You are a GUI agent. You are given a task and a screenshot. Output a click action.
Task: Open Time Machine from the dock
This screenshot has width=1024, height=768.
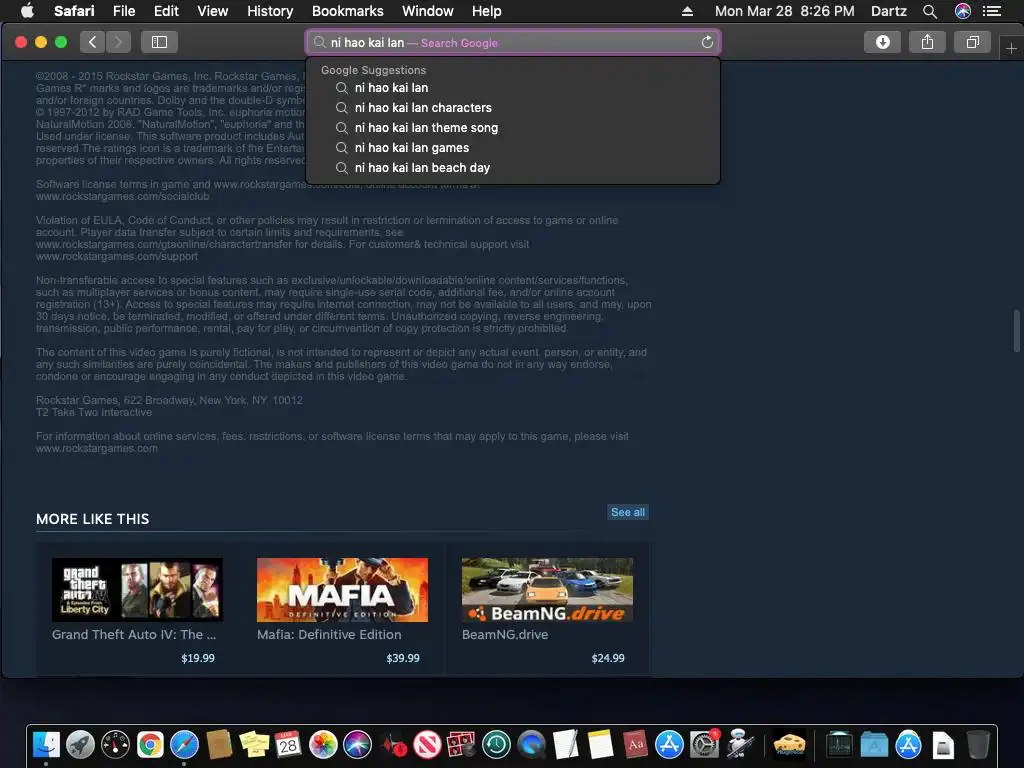(496, 744)
